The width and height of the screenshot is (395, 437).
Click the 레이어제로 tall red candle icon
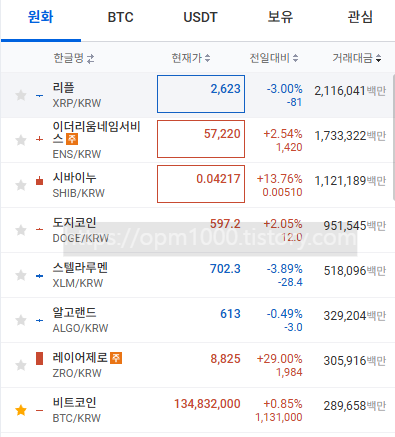tap(39, 359)
